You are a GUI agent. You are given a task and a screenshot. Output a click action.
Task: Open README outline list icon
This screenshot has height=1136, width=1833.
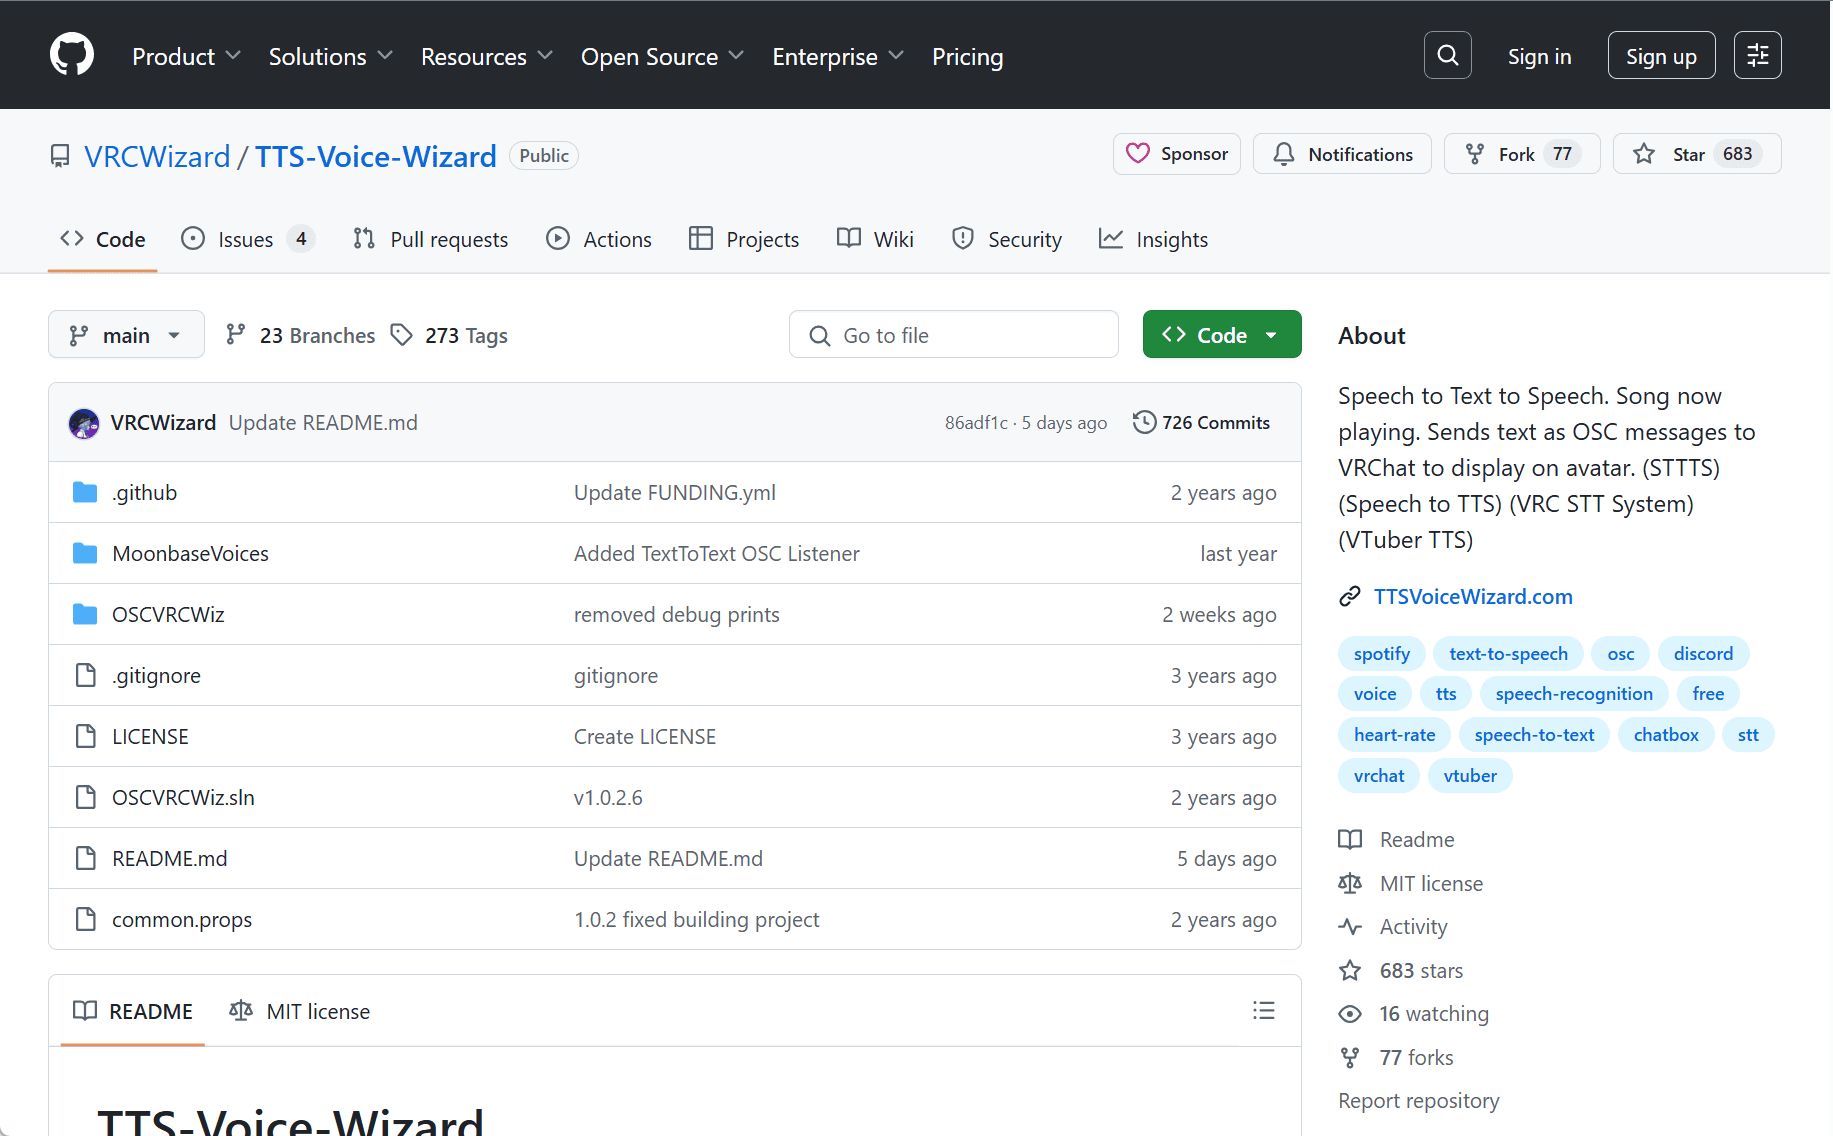pos(1263,1011)
